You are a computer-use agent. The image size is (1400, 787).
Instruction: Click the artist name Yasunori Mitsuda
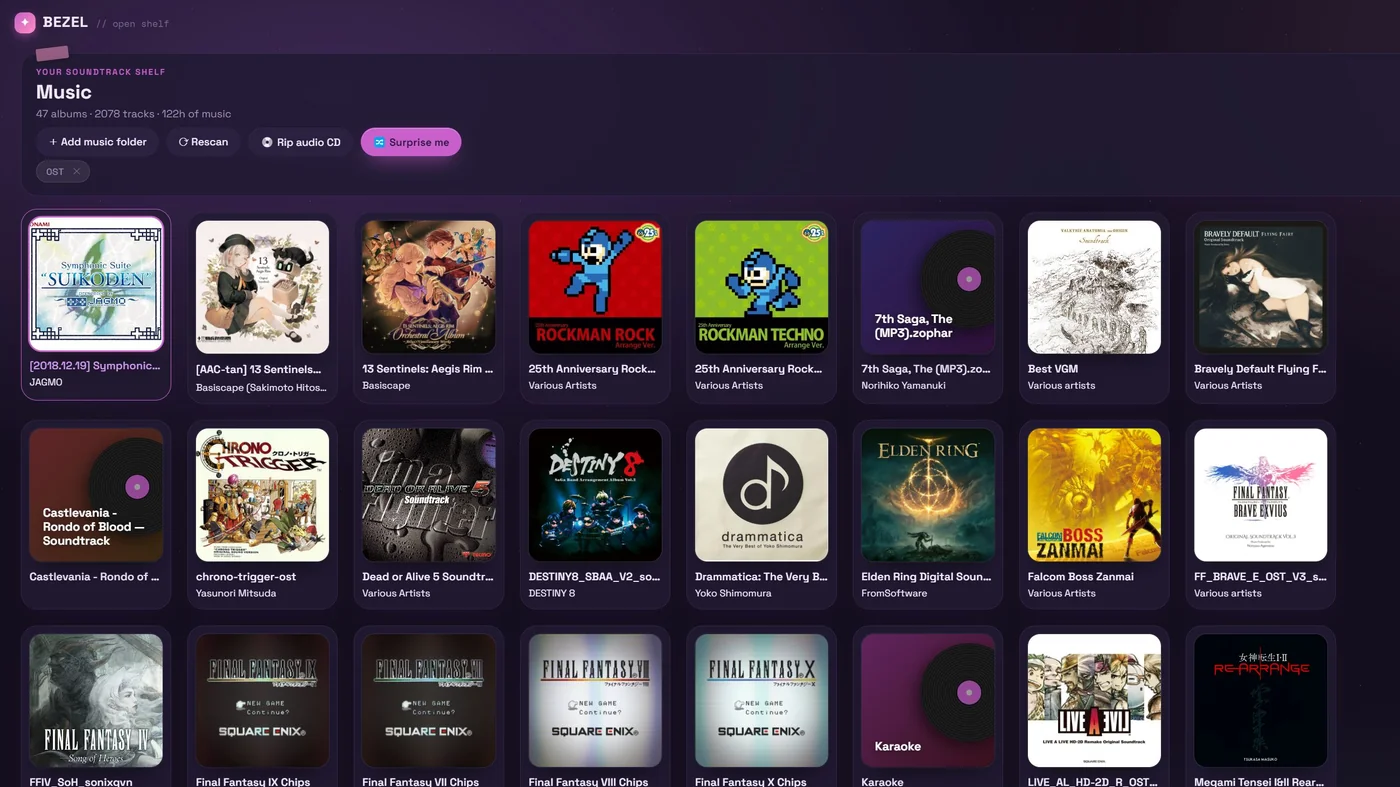tap(236, 593)
